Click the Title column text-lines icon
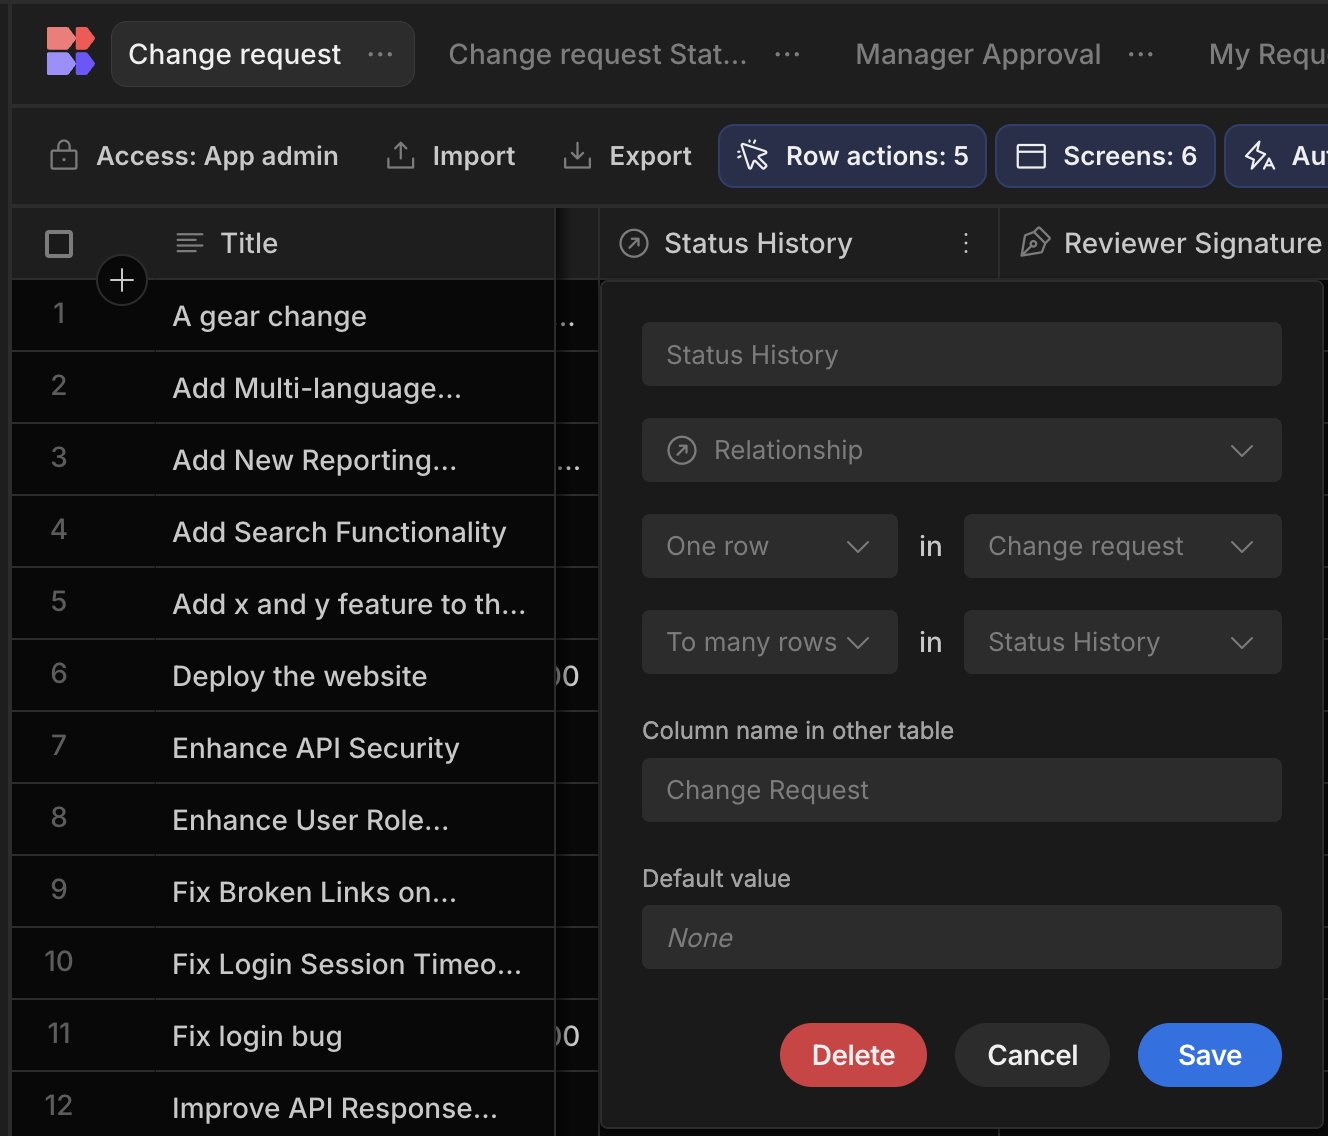This screenshot has height=1136, width=1328. tap(190, 243)
